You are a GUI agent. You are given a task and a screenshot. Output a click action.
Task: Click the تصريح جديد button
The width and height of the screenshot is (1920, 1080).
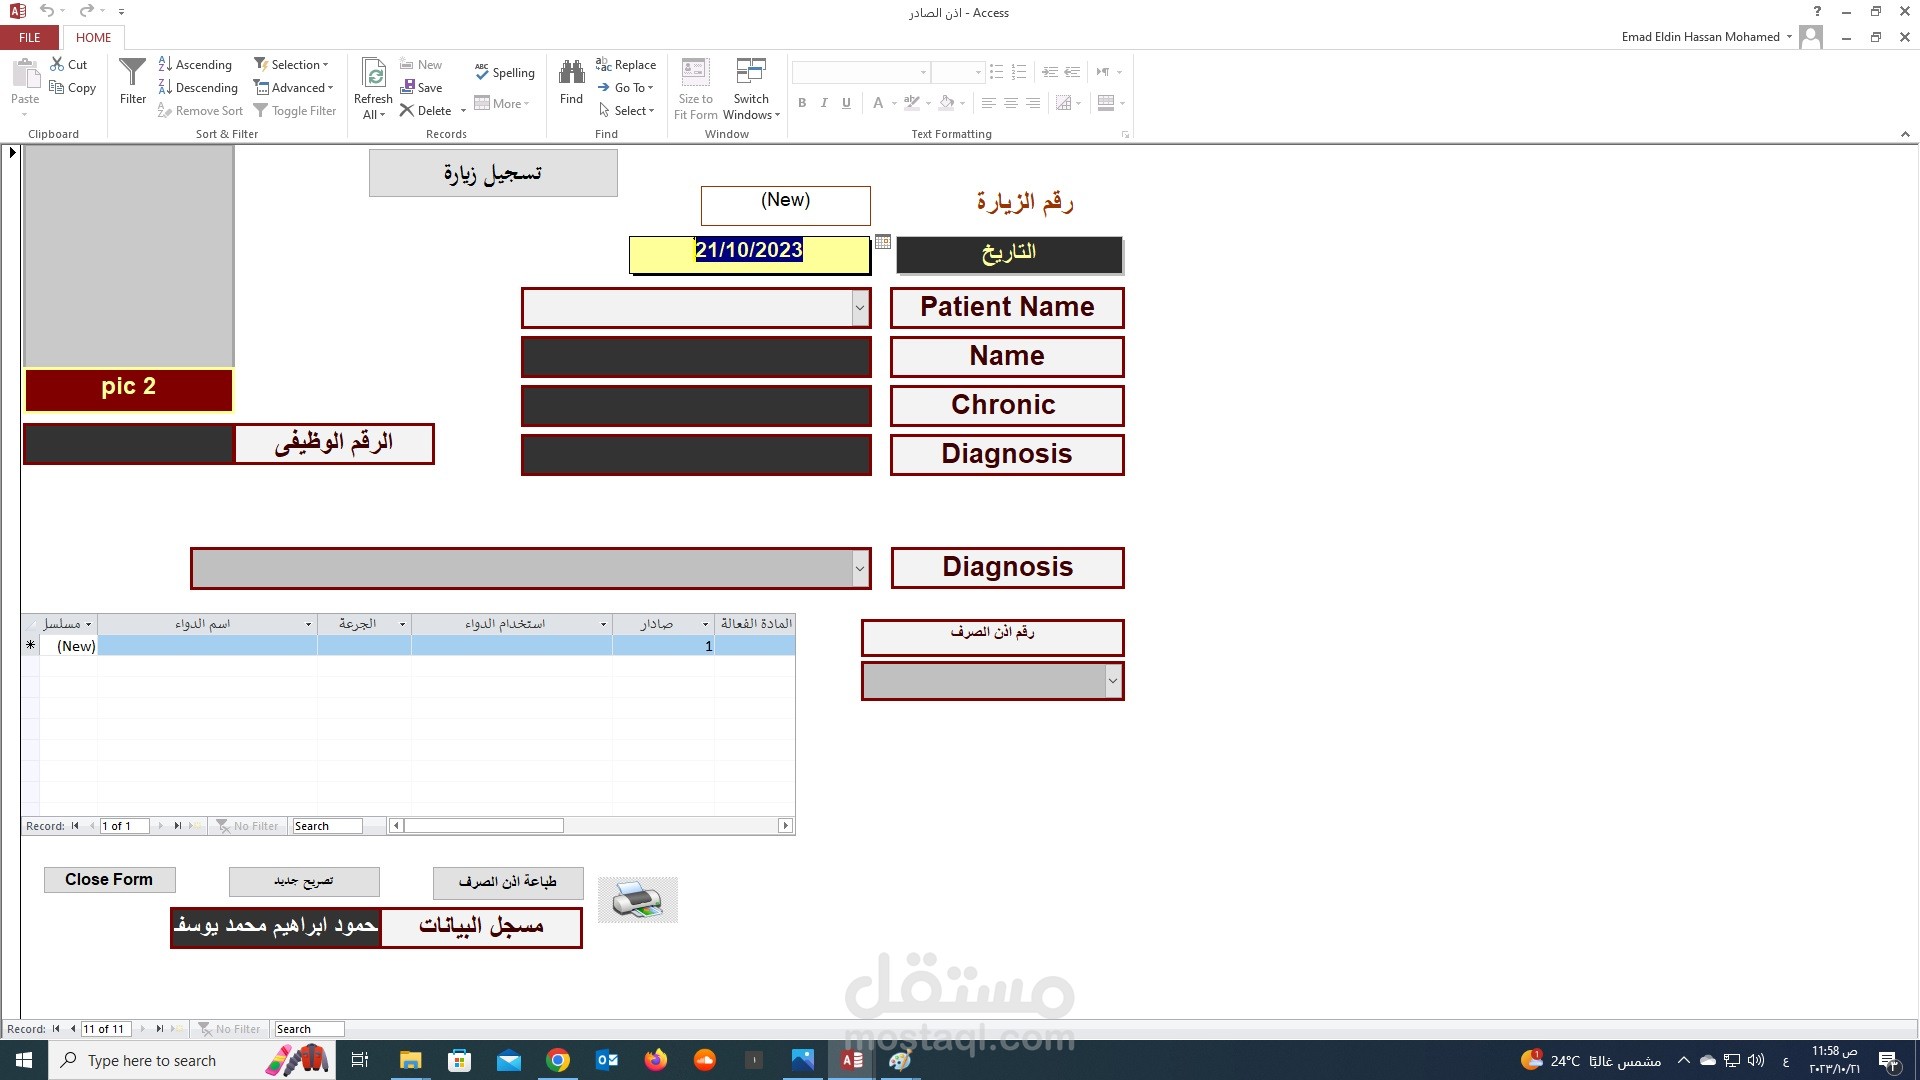point(304,881)
